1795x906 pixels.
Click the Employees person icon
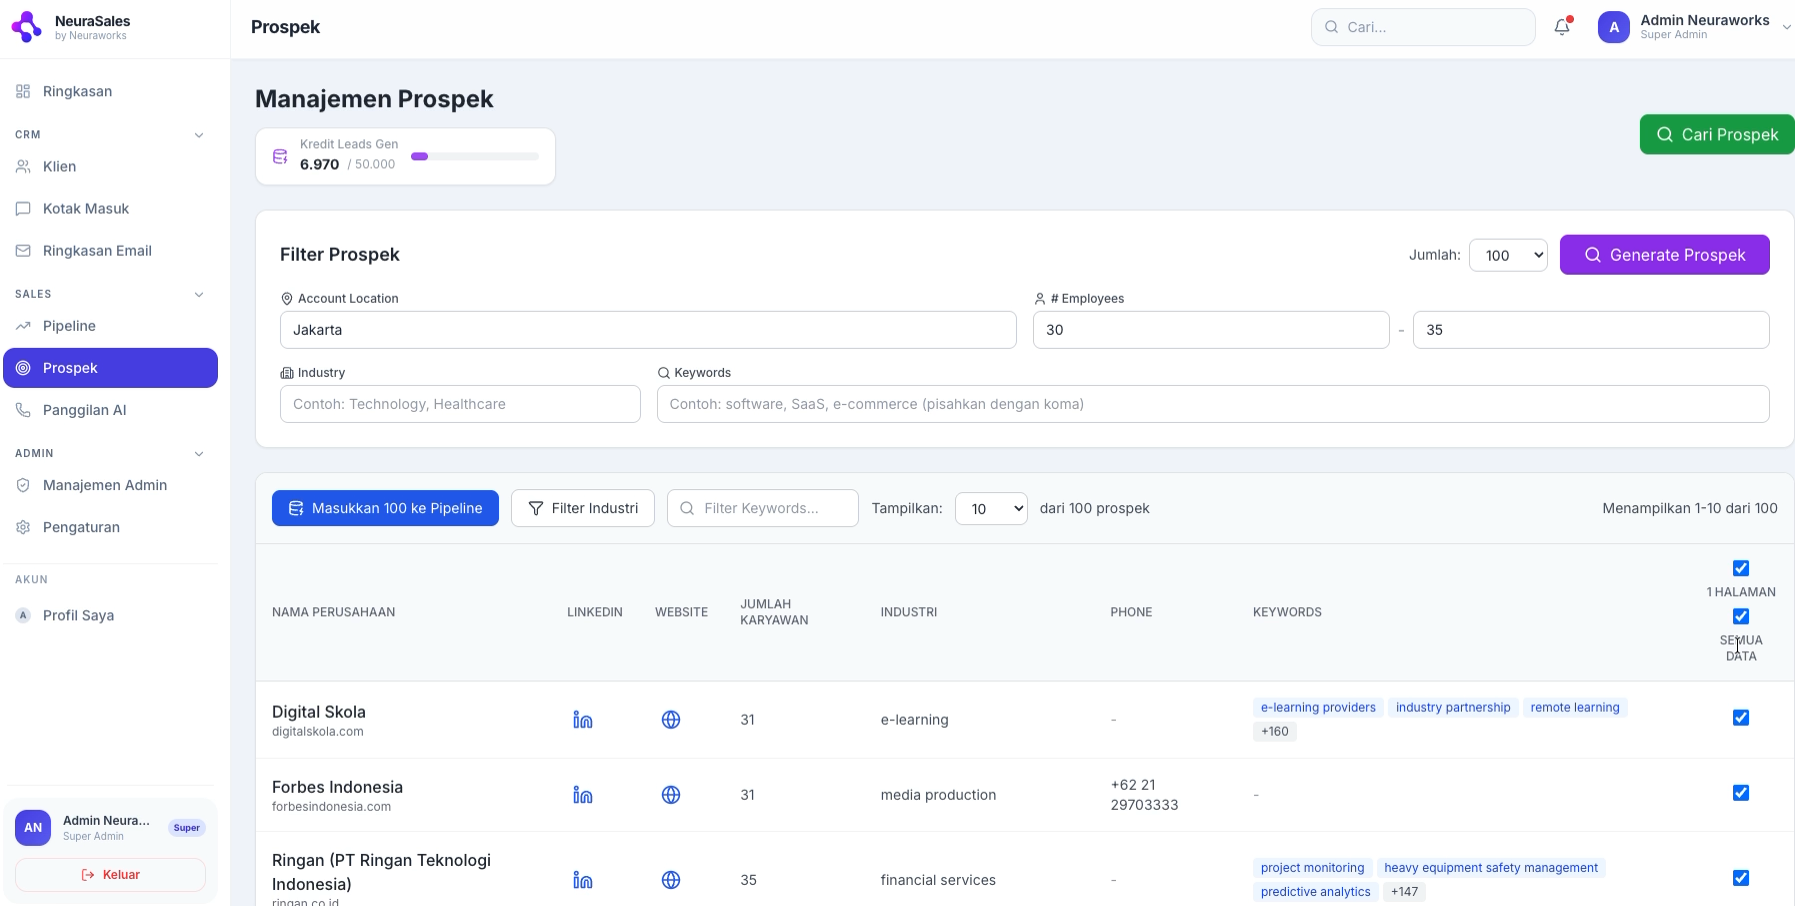1040,299
